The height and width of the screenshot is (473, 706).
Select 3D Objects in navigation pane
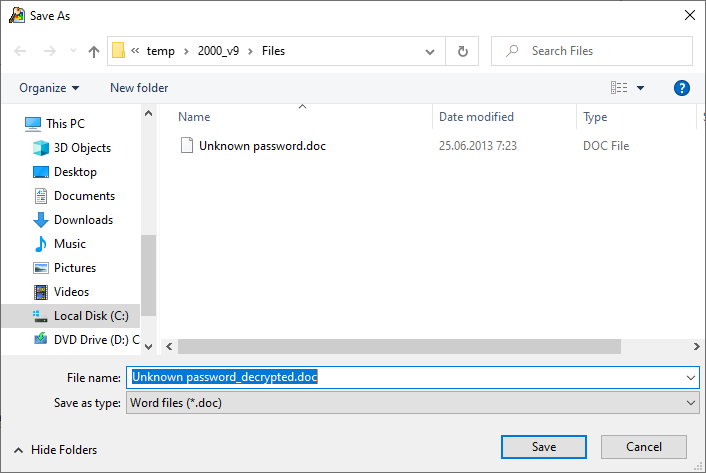pos(82,148)
